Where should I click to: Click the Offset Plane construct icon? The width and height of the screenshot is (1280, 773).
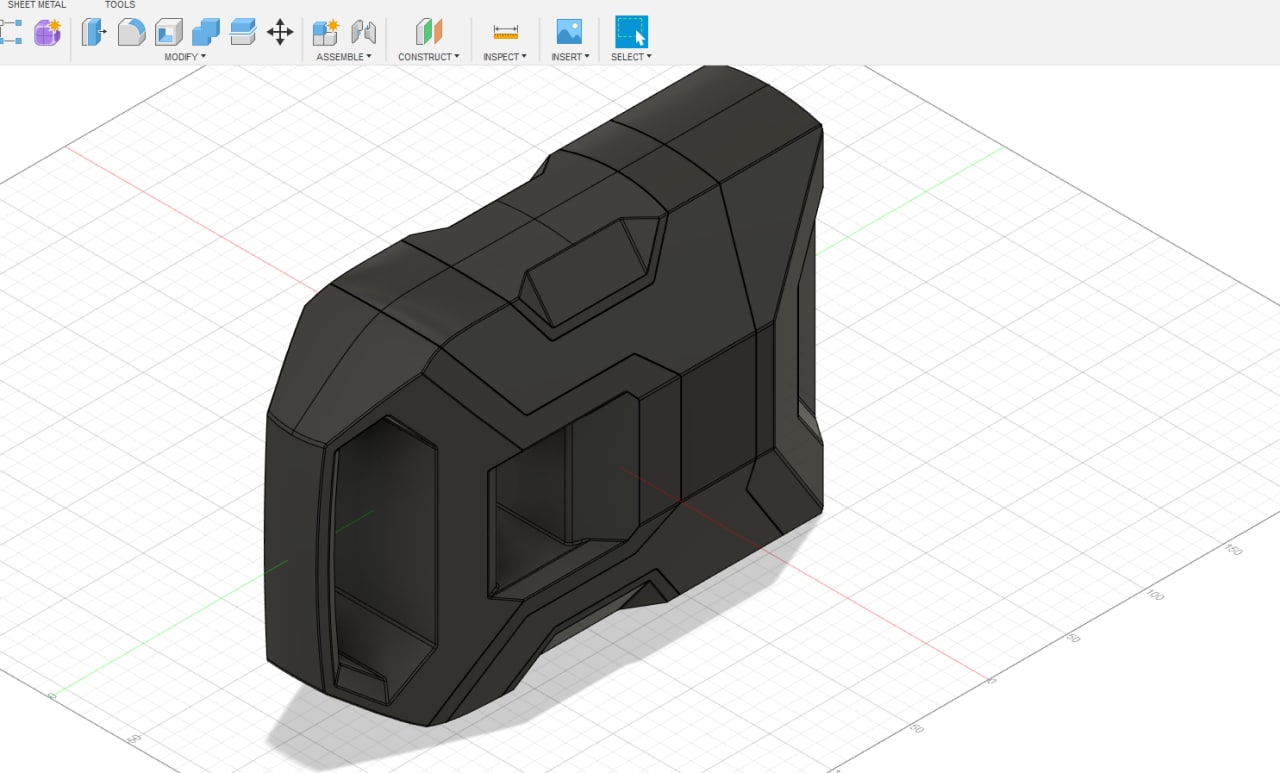[429, 32]
